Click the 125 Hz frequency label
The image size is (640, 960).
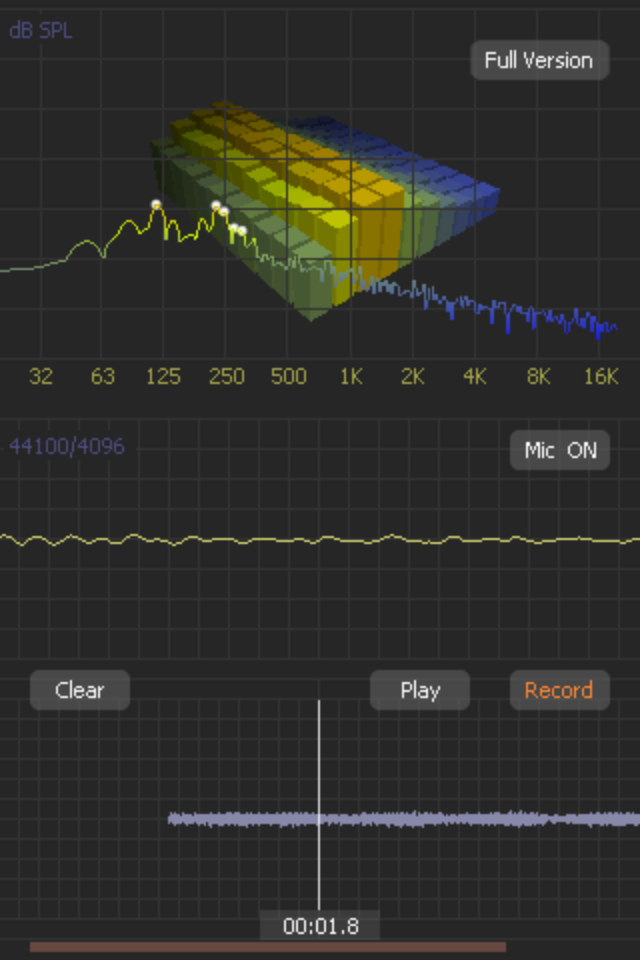click(x=164, y=376)
